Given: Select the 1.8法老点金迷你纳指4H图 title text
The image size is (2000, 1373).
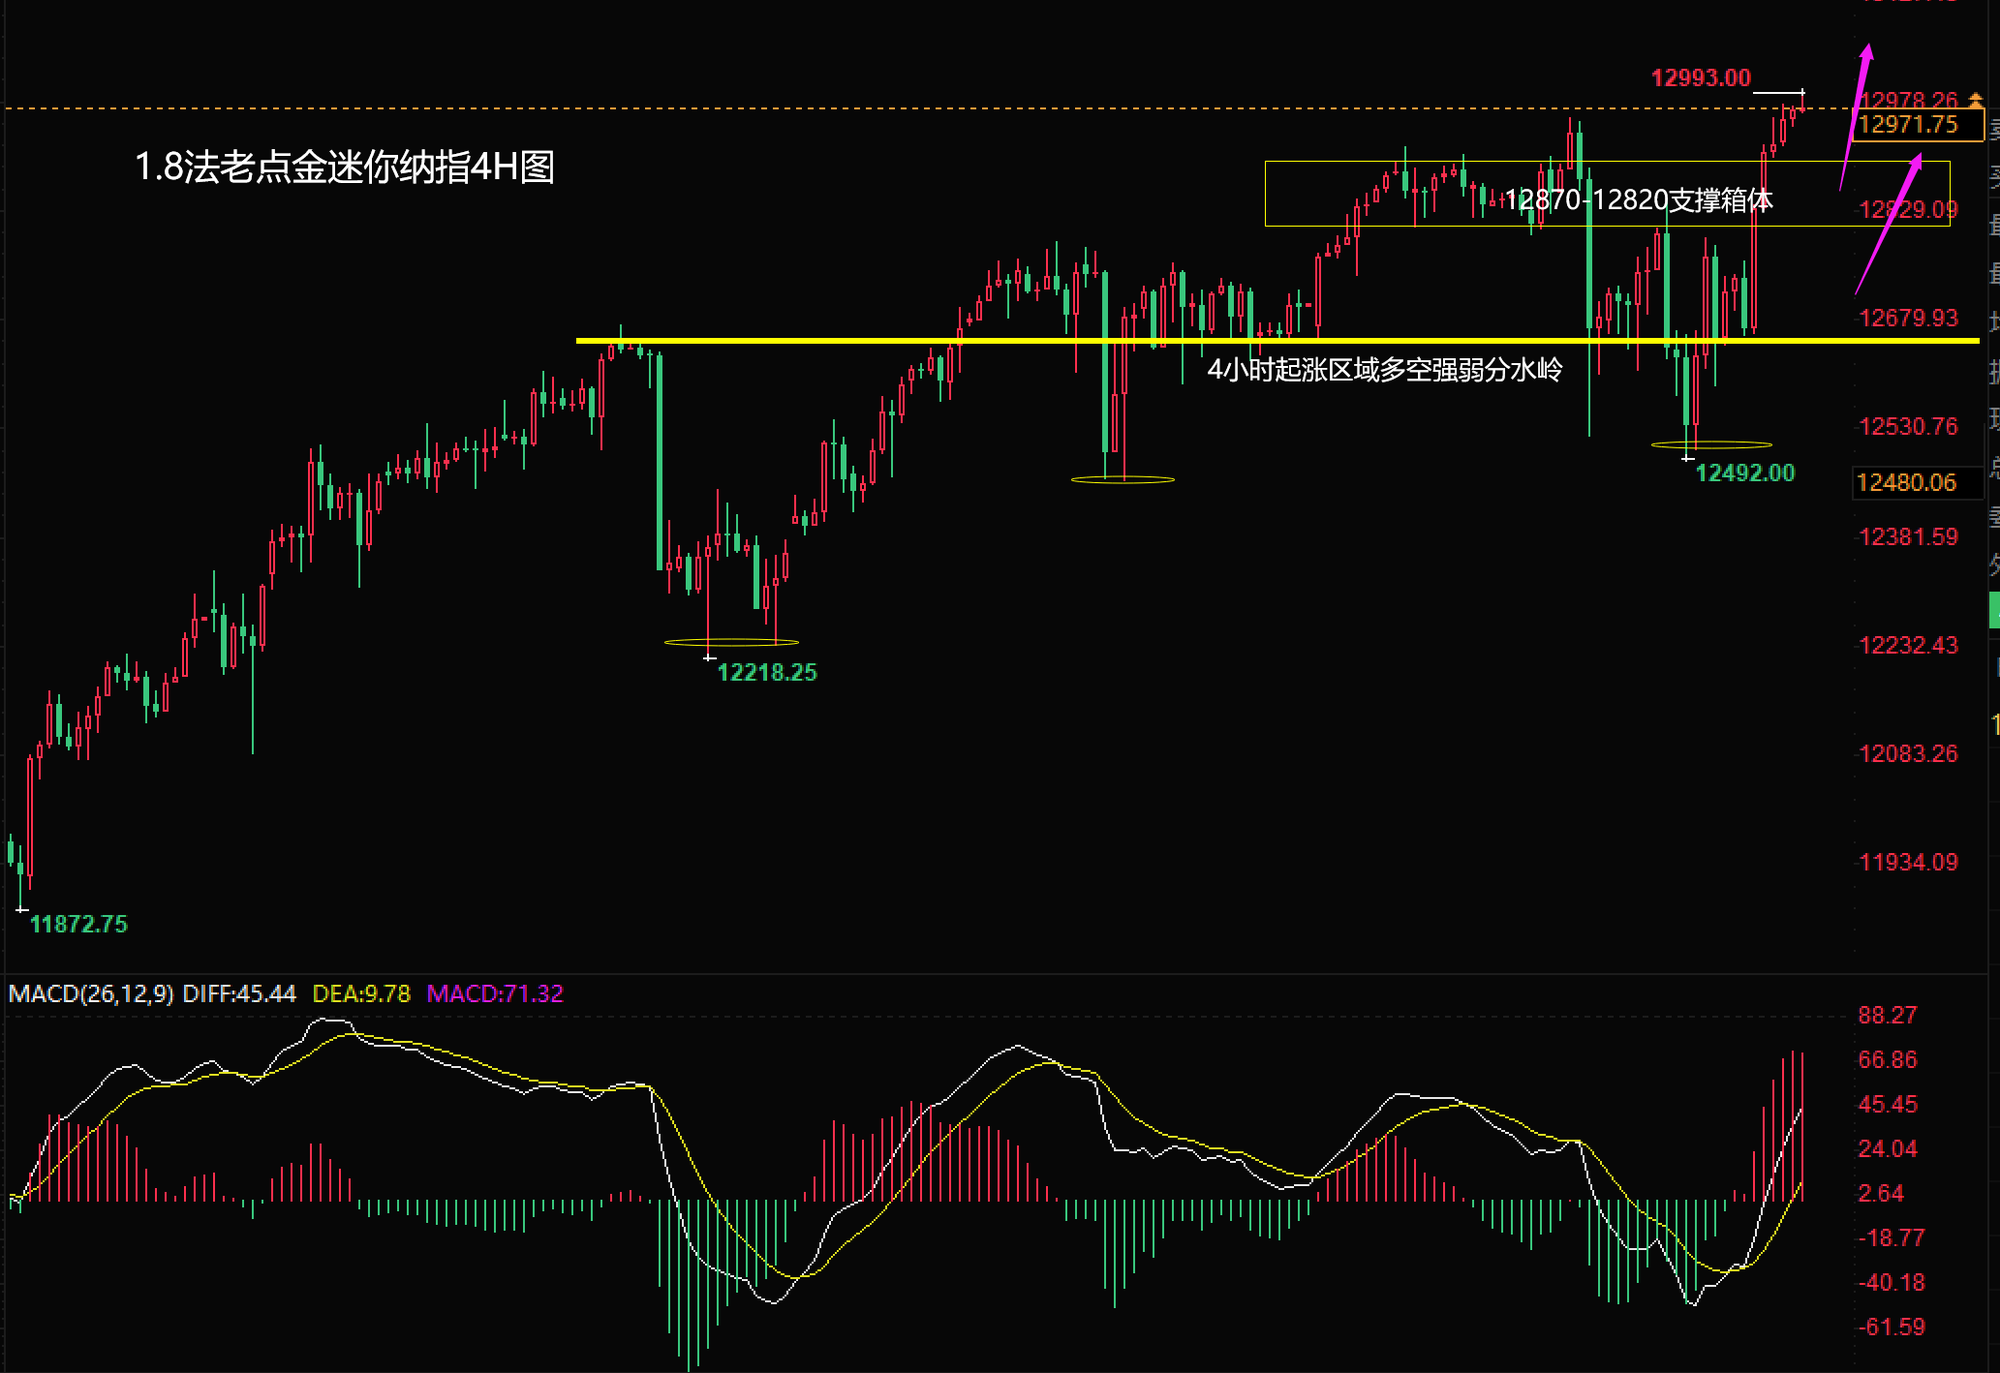Looking at the screenshot, I should [x=344, y=167].
